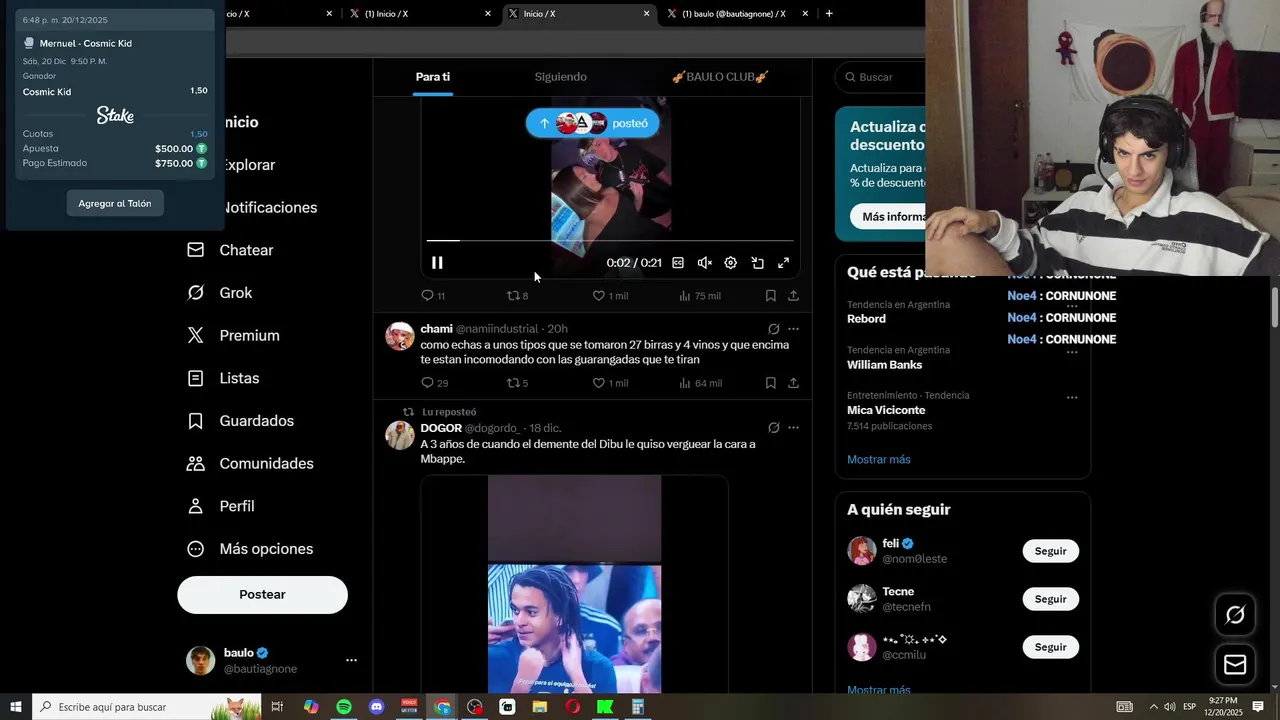Viewport: 1280px width, 720px height.
Task: Open a new browser tab
Action: [x=829, y=14]
